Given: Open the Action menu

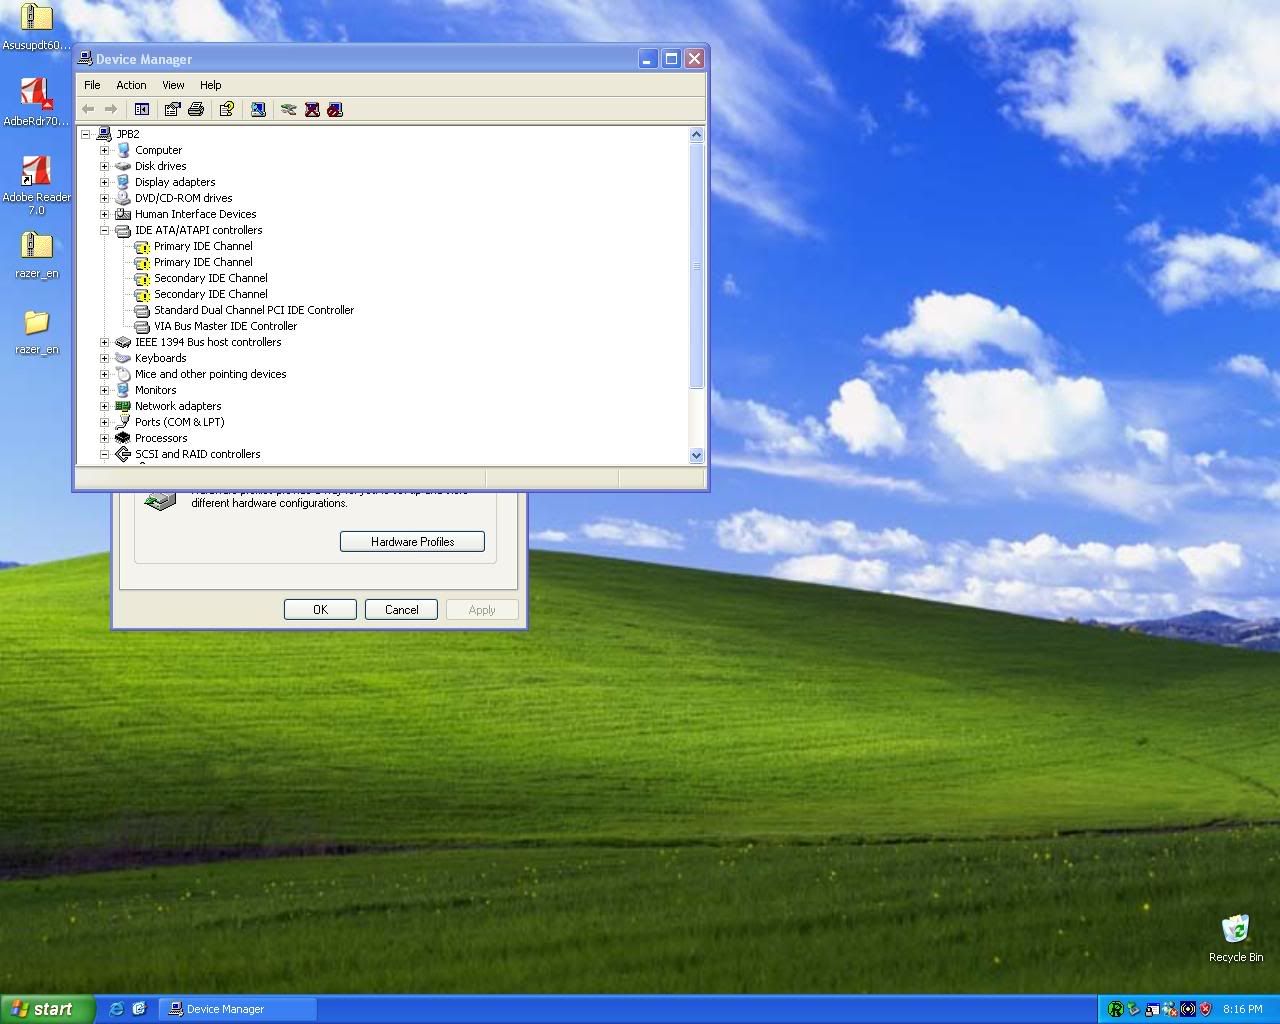Looking at the screenshot, I should (x=131, y=85).
